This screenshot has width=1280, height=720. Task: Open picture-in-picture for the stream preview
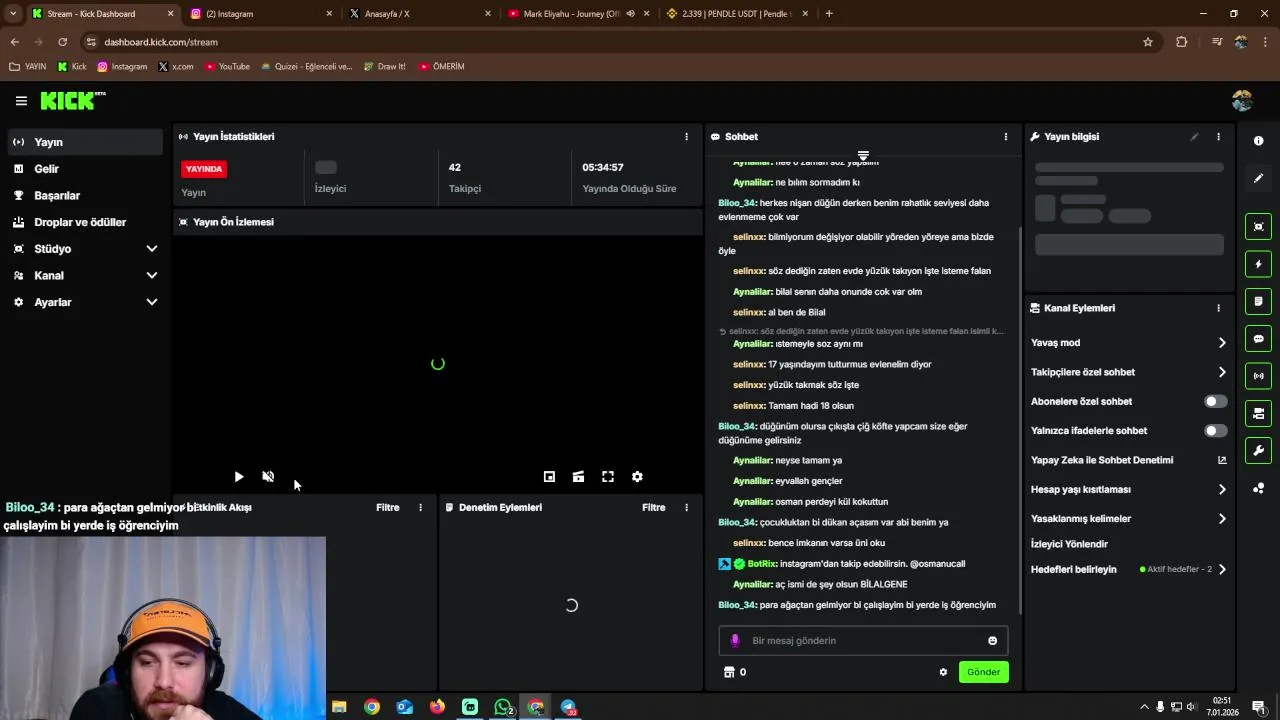(x=549, y=477)
